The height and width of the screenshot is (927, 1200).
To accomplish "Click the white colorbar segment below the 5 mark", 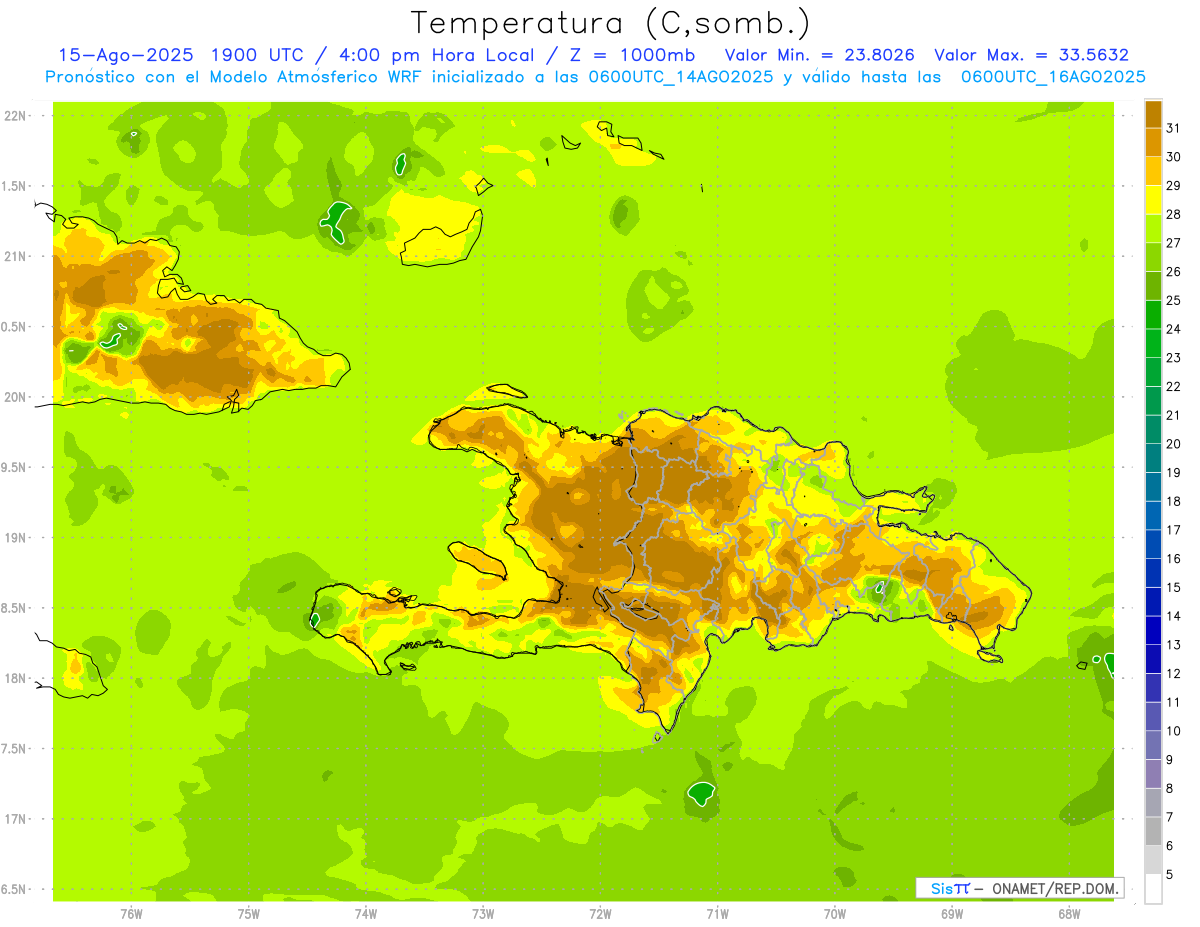I will point(1153,889).
